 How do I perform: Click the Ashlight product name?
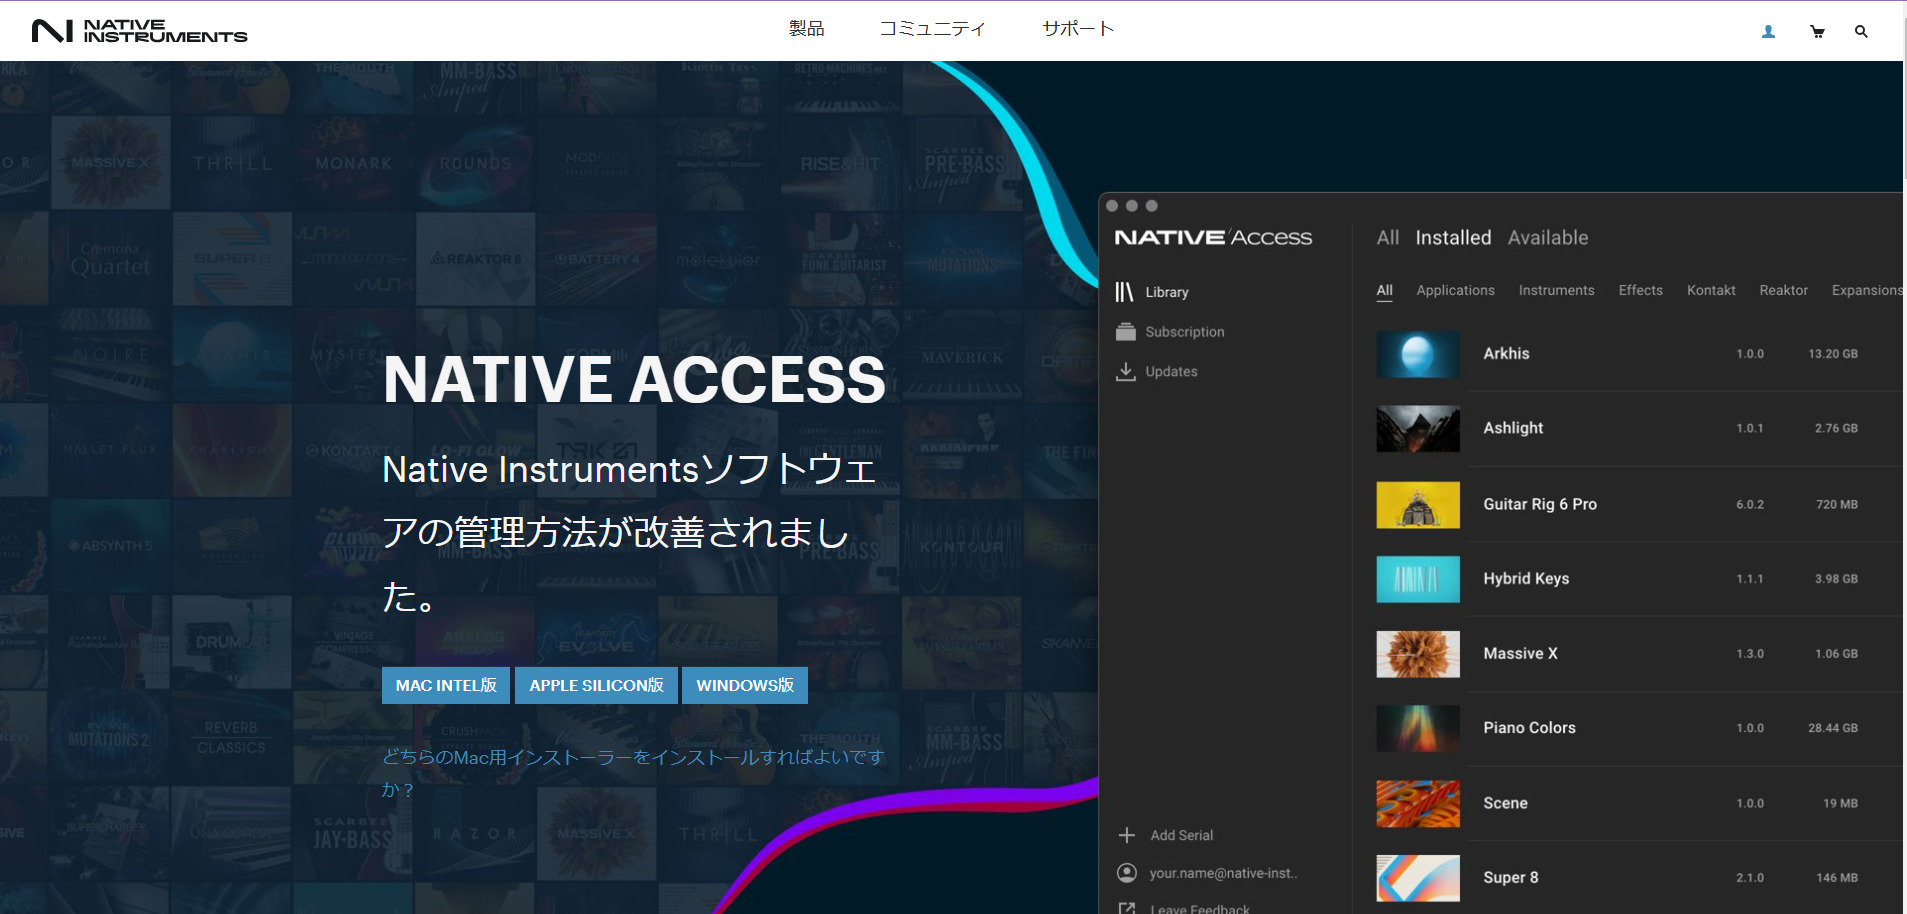pyautogui.click(x=1513, y=428)
